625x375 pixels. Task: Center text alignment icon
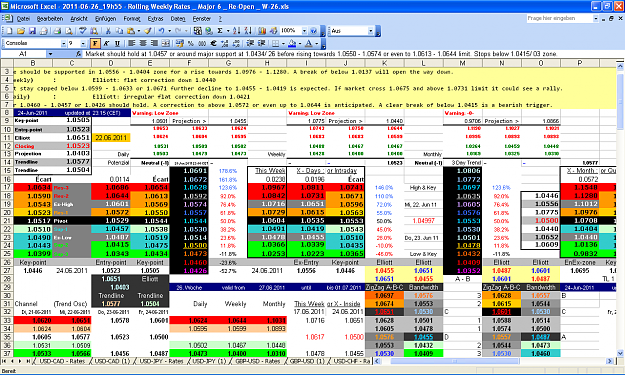(143, 43)
